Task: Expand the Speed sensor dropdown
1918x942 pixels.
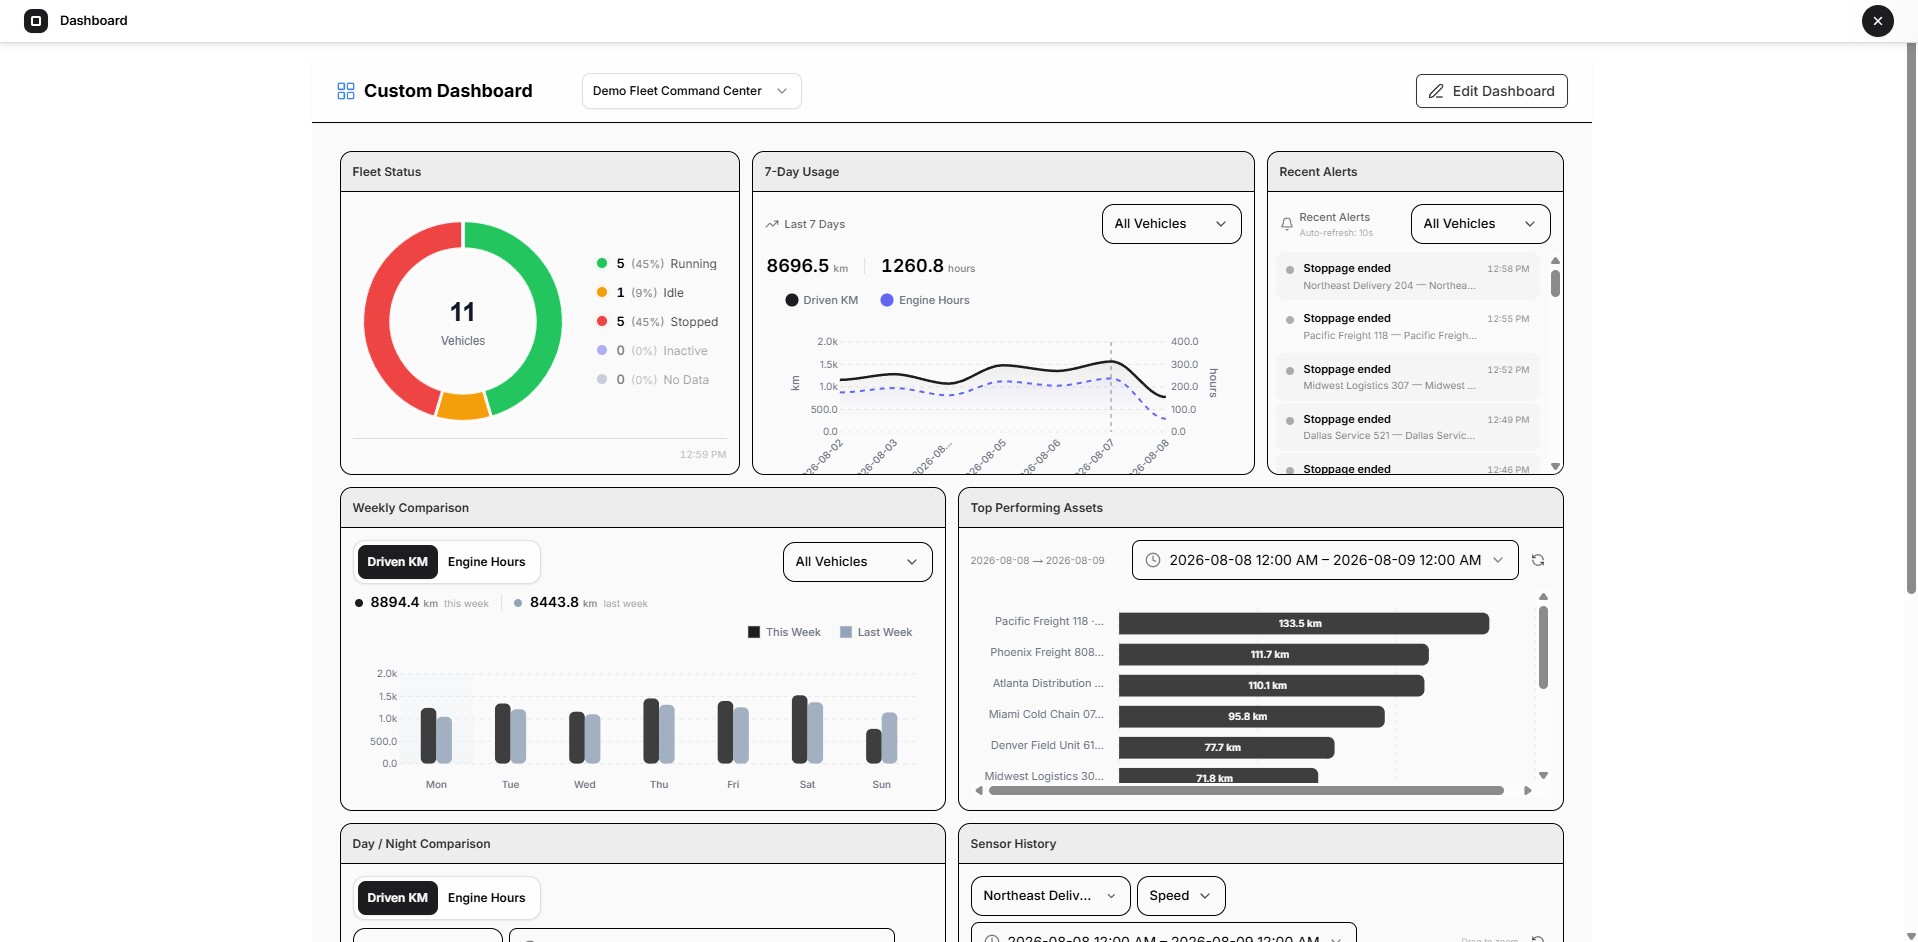Action: (x=1181, y=896)
